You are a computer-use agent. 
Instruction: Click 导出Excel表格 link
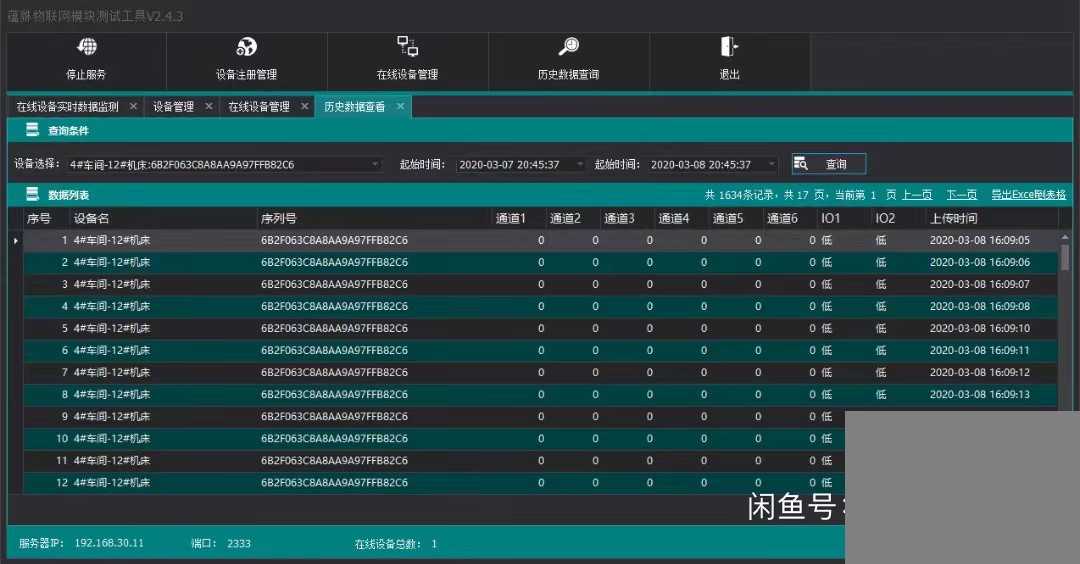(1028, 195)
